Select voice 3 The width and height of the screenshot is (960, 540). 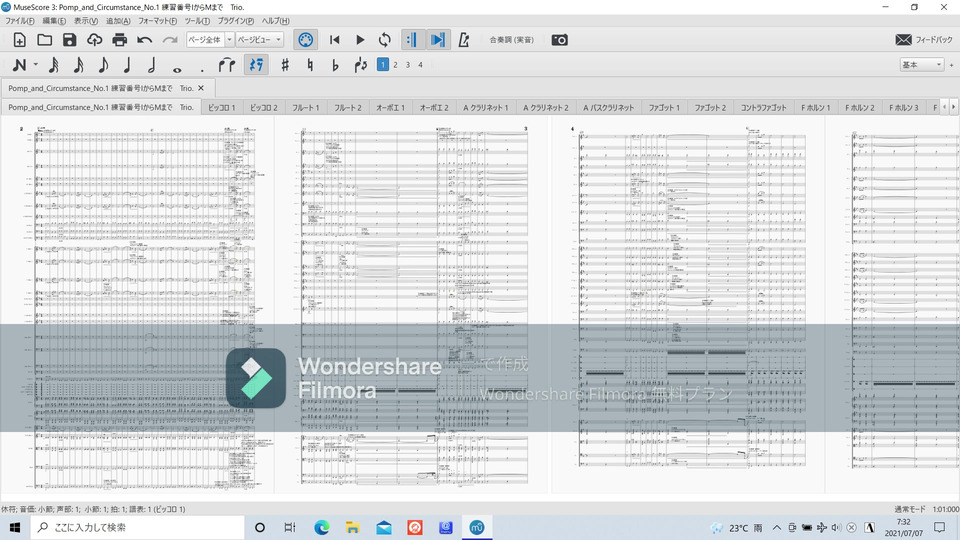pyautogui.click(x=408, y=64)
